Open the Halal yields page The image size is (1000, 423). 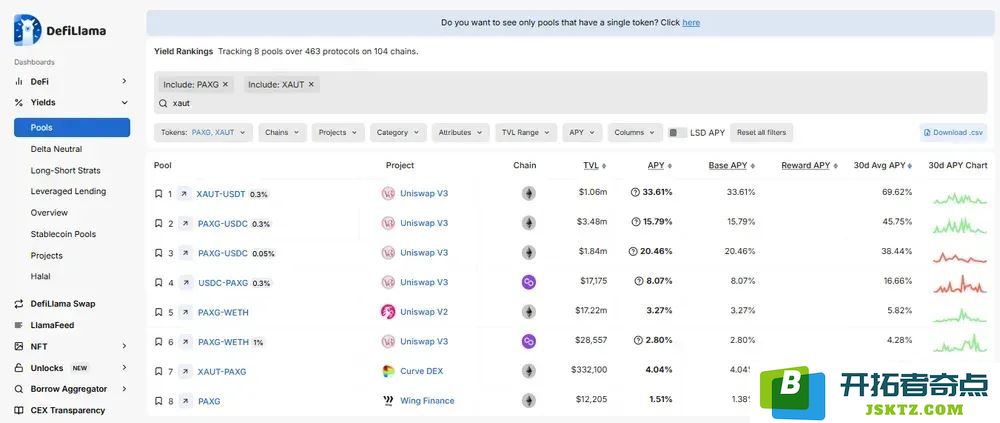click(40, 276)
